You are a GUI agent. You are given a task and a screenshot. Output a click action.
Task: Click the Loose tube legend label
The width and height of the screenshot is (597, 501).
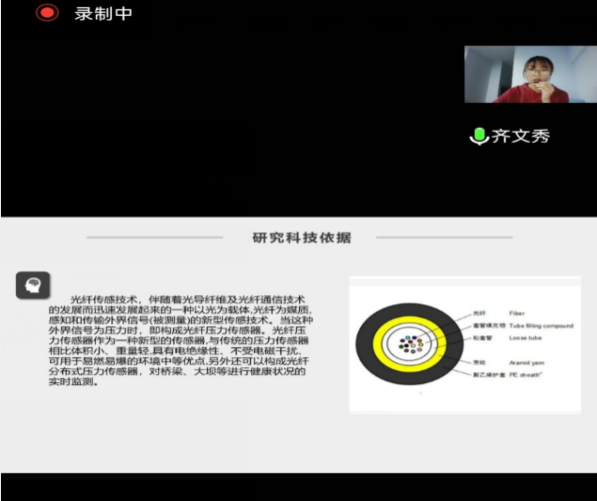[x=525, y=338]
